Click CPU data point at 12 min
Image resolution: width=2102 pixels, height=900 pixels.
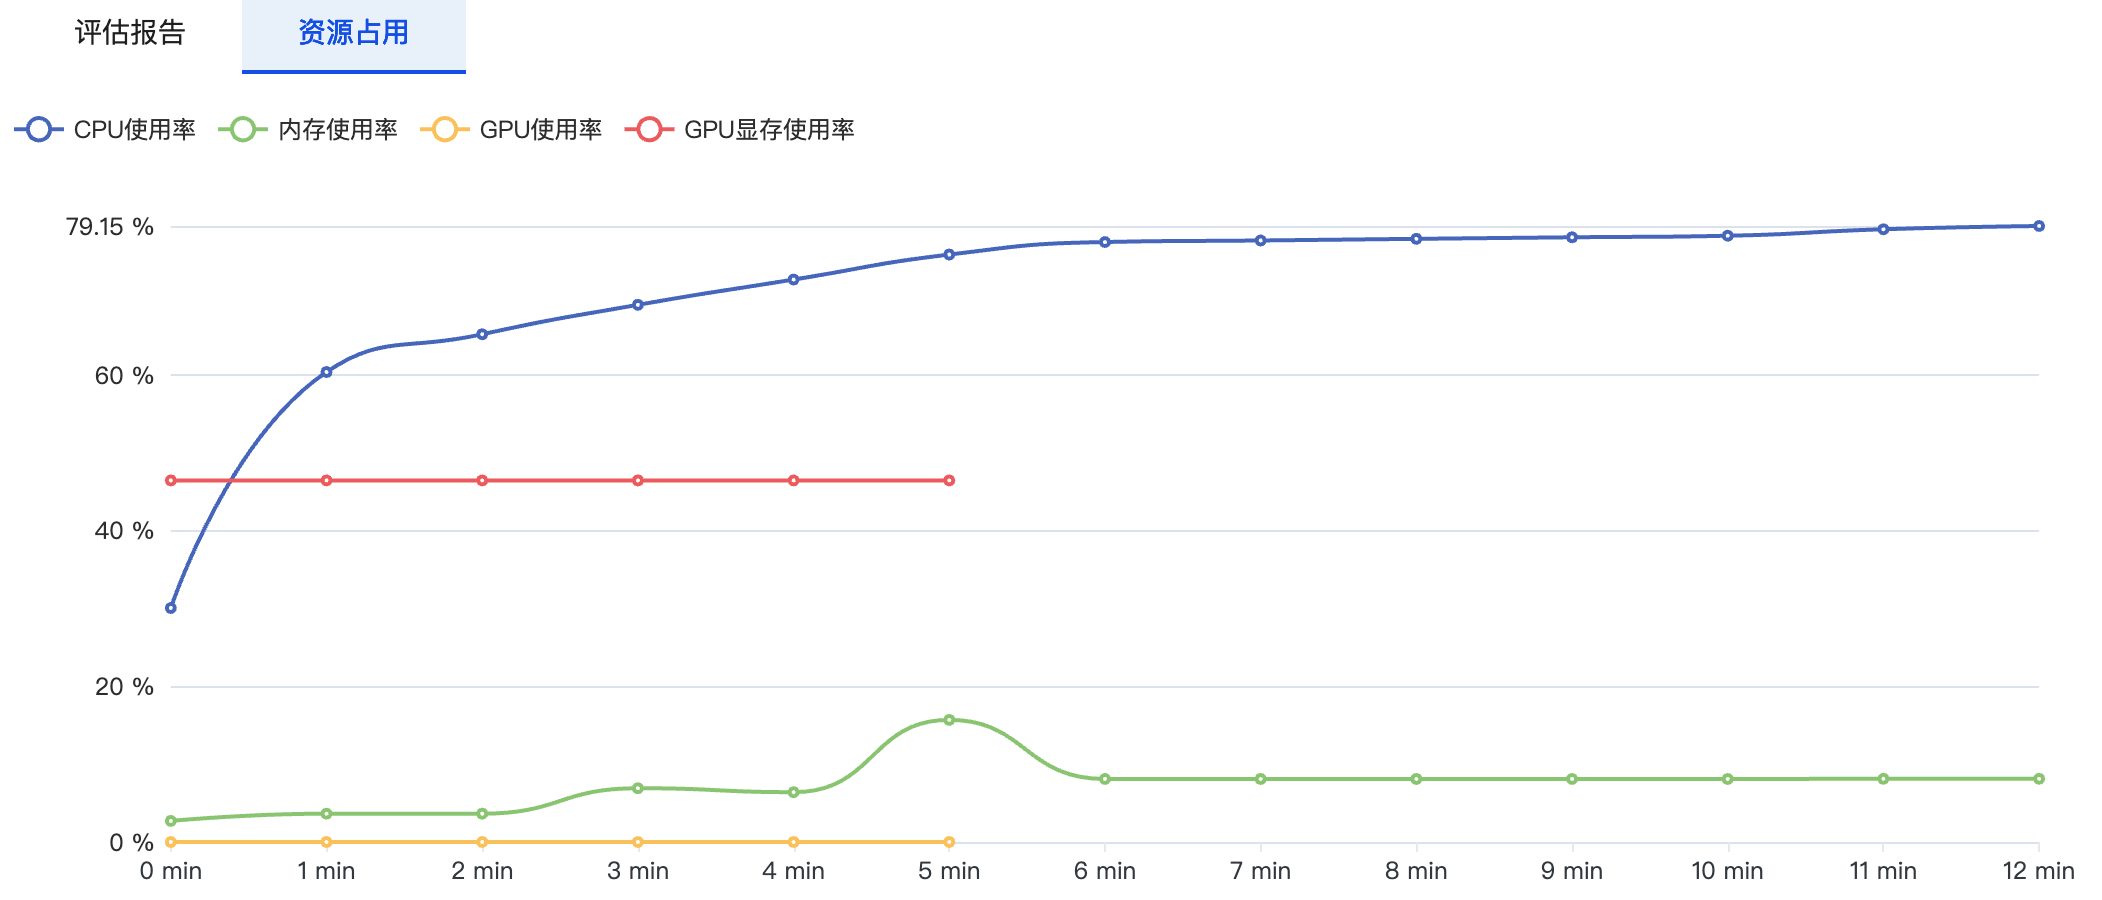[2039, 226]
